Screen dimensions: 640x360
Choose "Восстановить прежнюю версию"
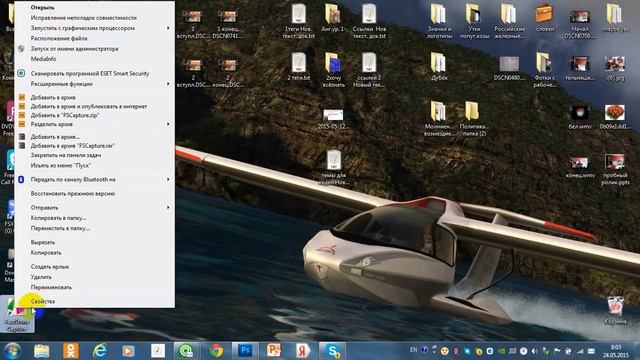click(95, 193)
